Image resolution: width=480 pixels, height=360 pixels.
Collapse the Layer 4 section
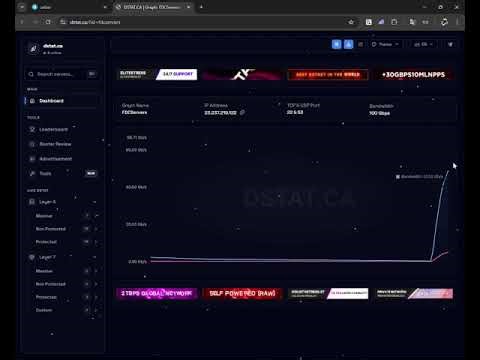point(94,202)
